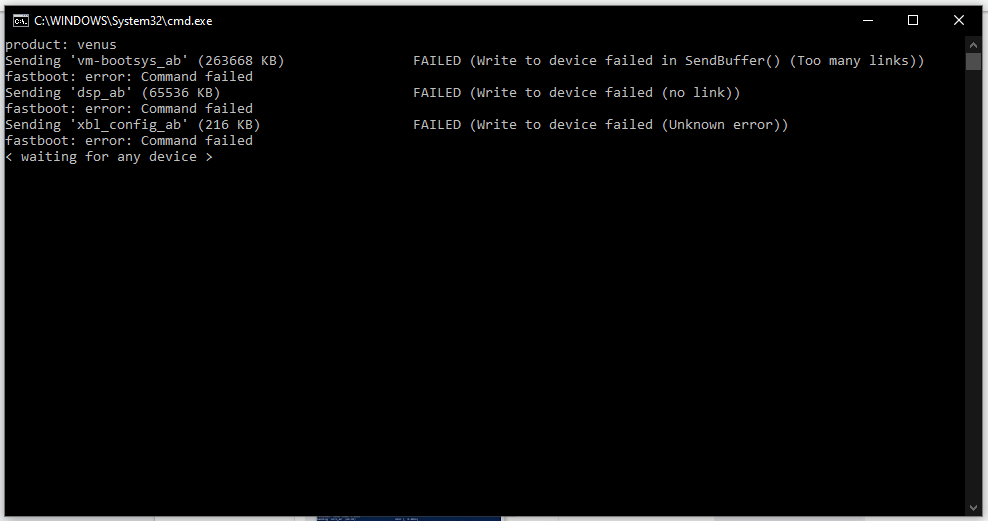Maximize the command prompt window
The width and height of the screenshot is (988, 521).
click(x=912, y=21)
